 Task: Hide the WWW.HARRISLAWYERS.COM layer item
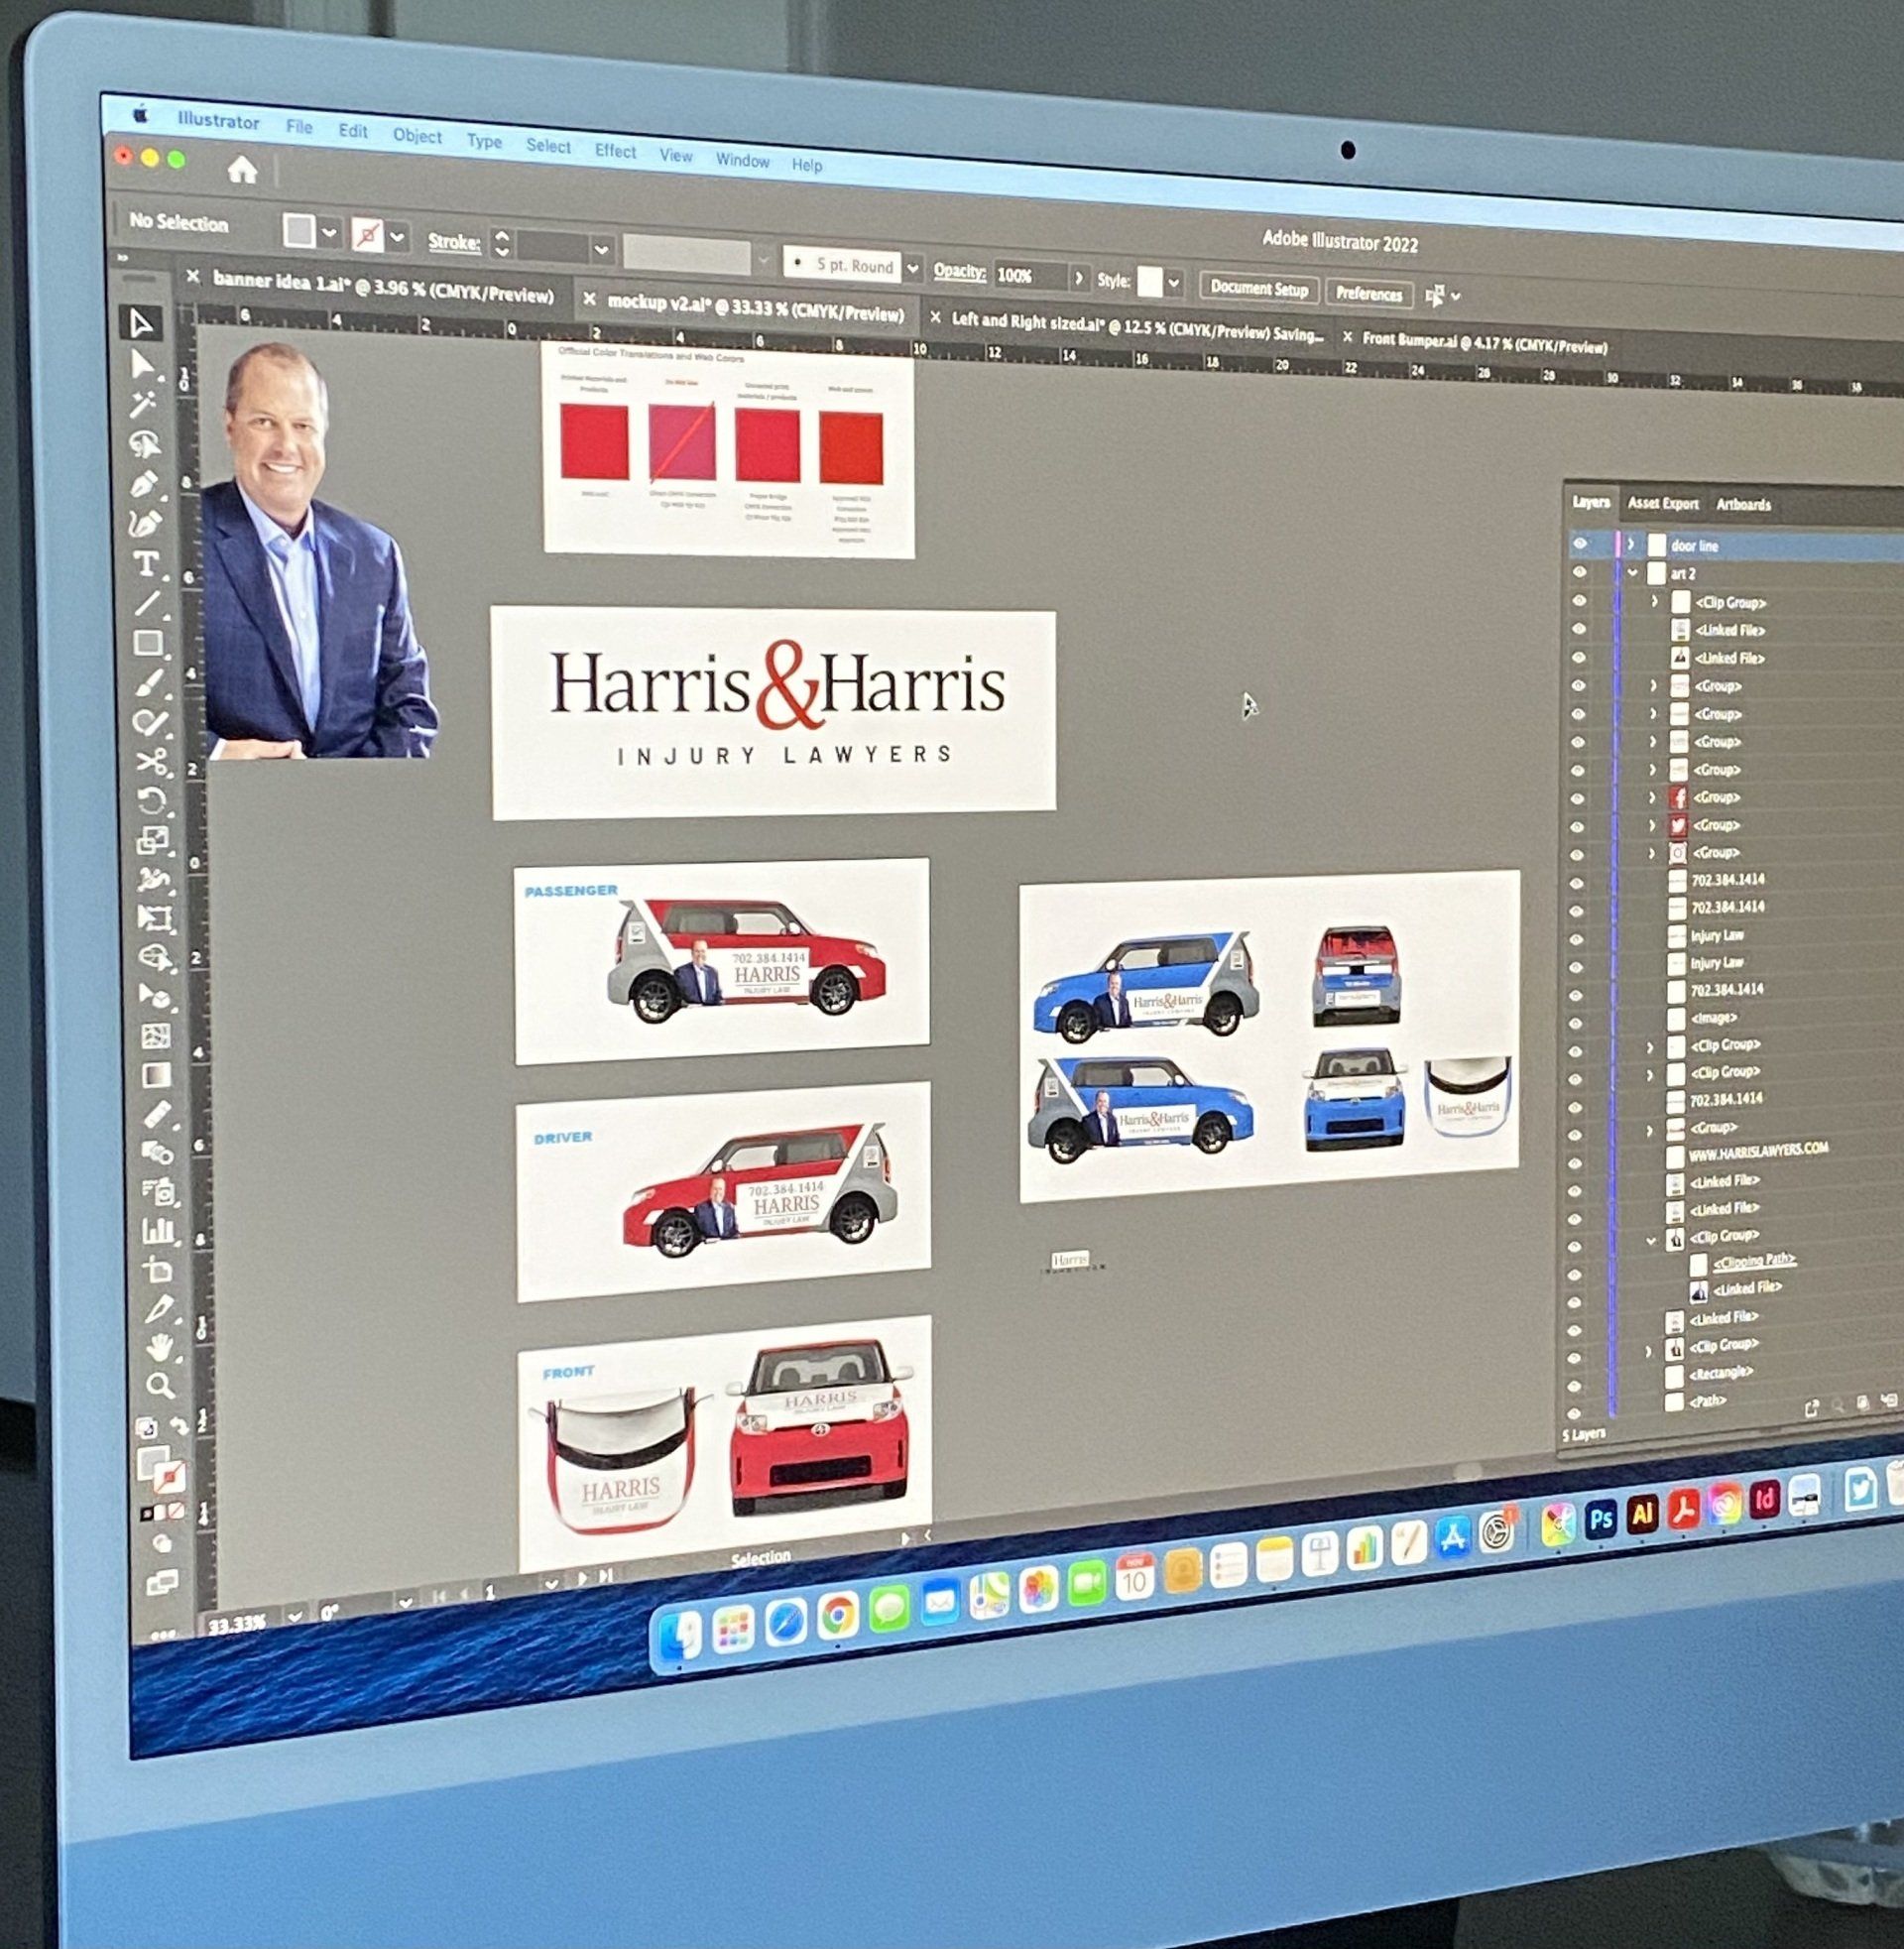[1575, 1163]
